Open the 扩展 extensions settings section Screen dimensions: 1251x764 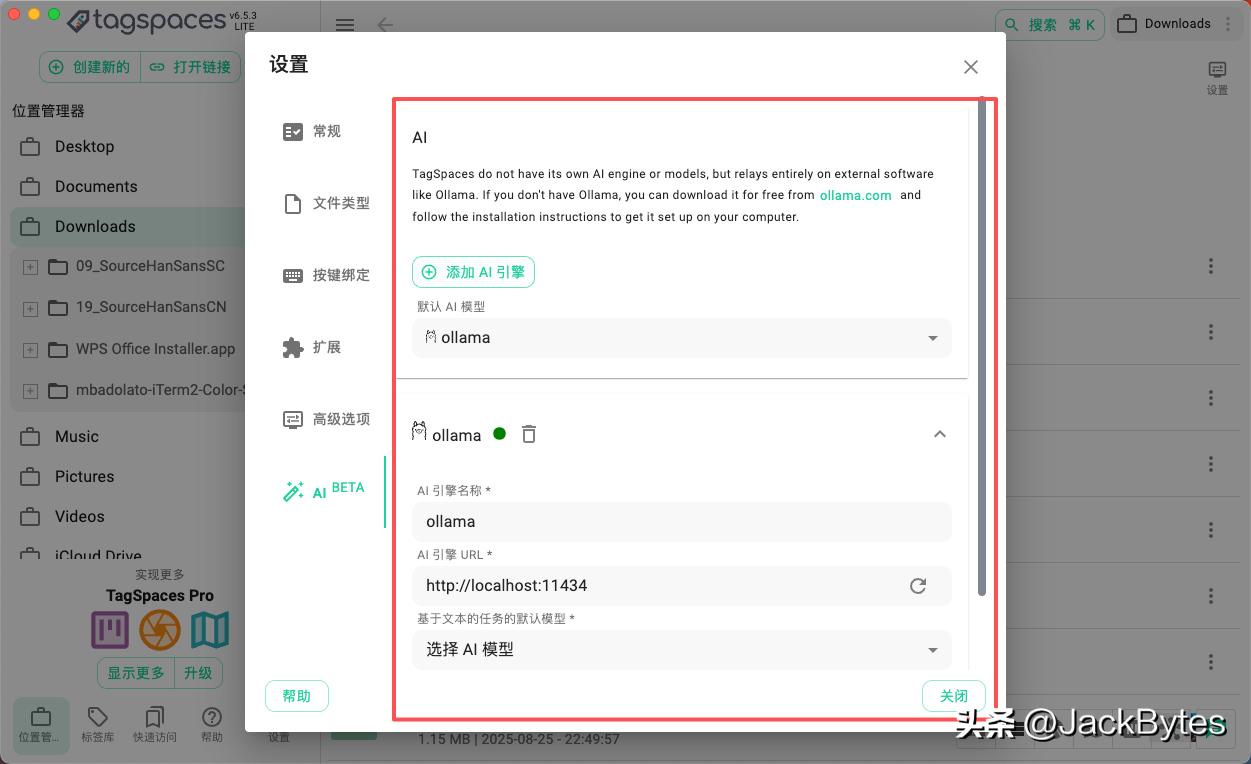coord(326,347)
